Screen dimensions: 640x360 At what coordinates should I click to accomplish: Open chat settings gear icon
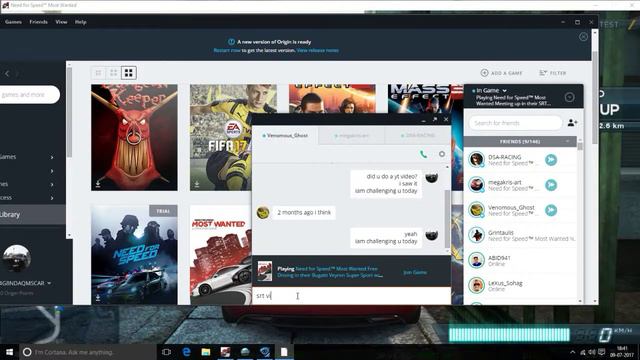click(x=442, y=154)
